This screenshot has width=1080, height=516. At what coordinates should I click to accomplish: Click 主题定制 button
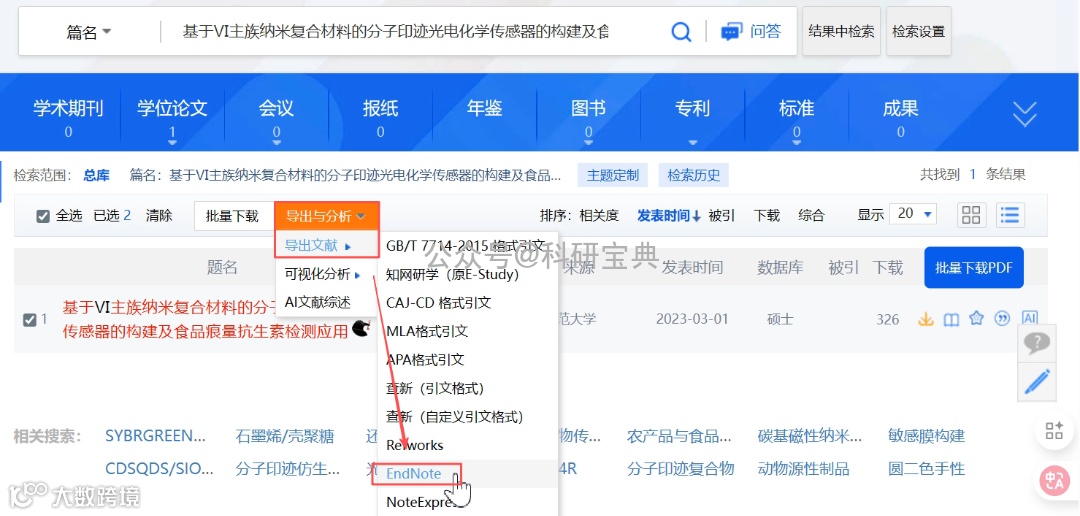click(x=612, y=175)
